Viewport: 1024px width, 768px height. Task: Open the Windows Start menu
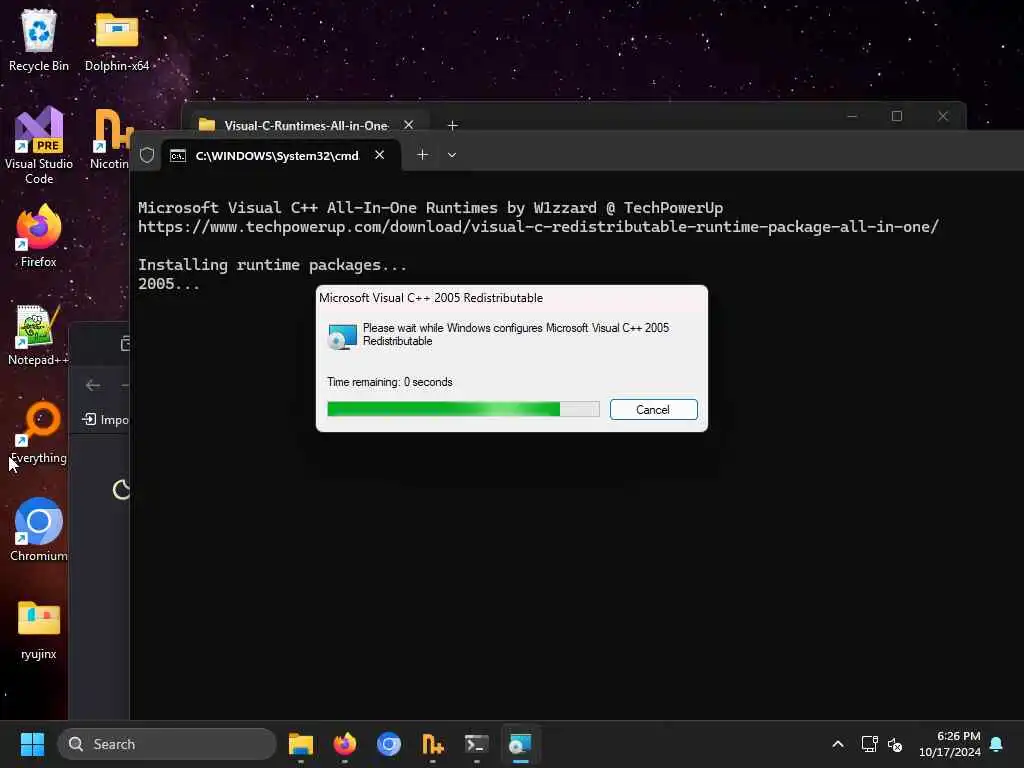(32, 744)
